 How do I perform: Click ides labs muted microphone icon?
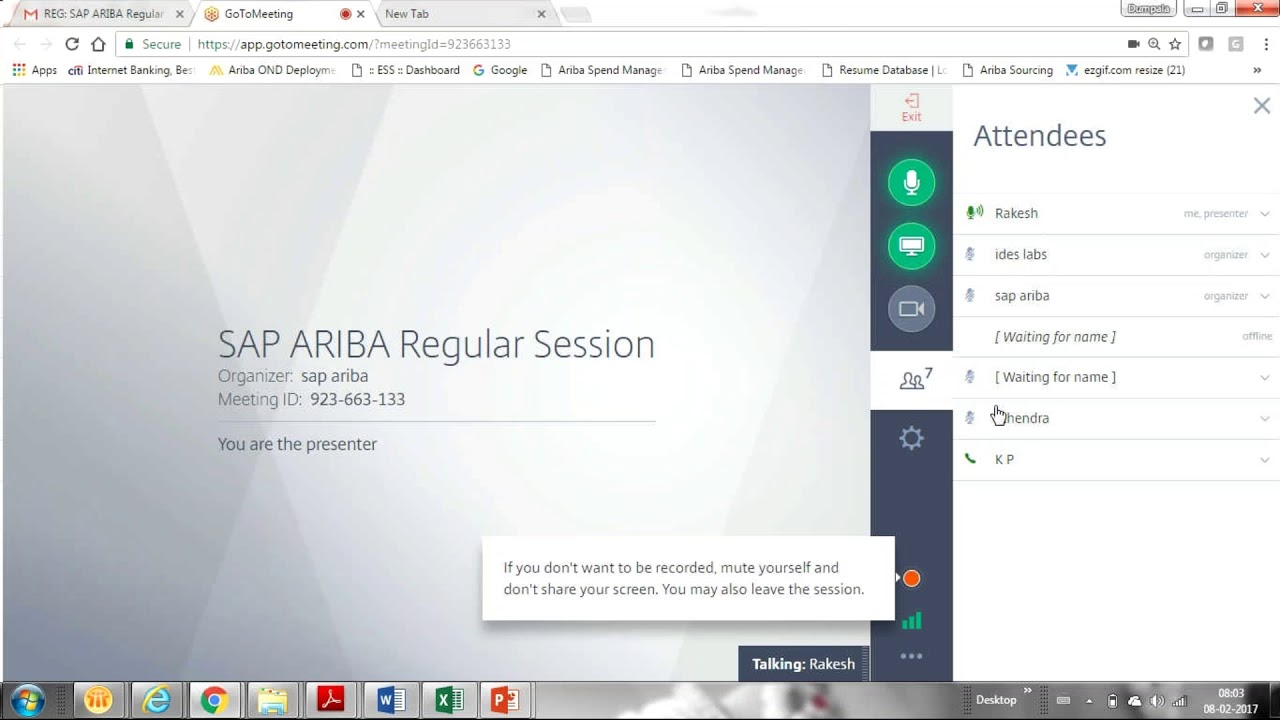[970, 254]
